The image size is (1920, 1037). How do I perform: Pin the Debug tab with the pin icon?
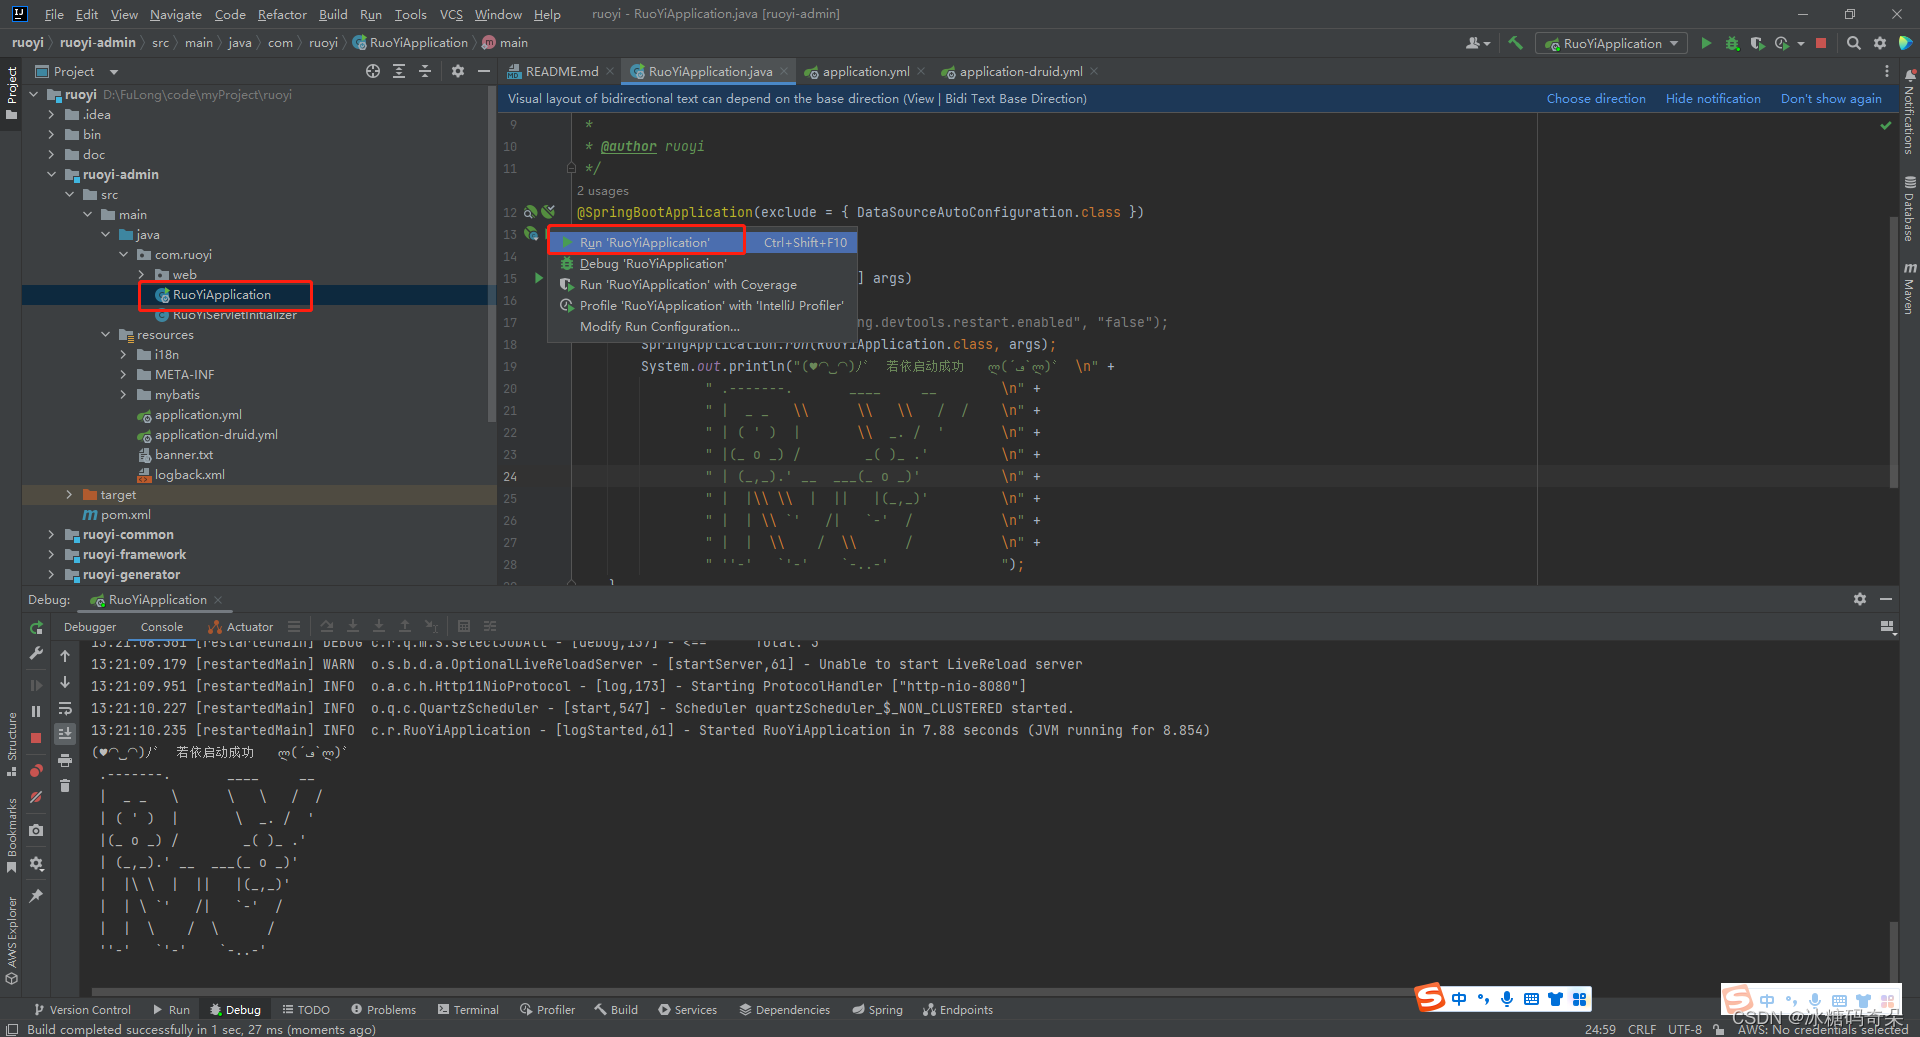point(36,896)
